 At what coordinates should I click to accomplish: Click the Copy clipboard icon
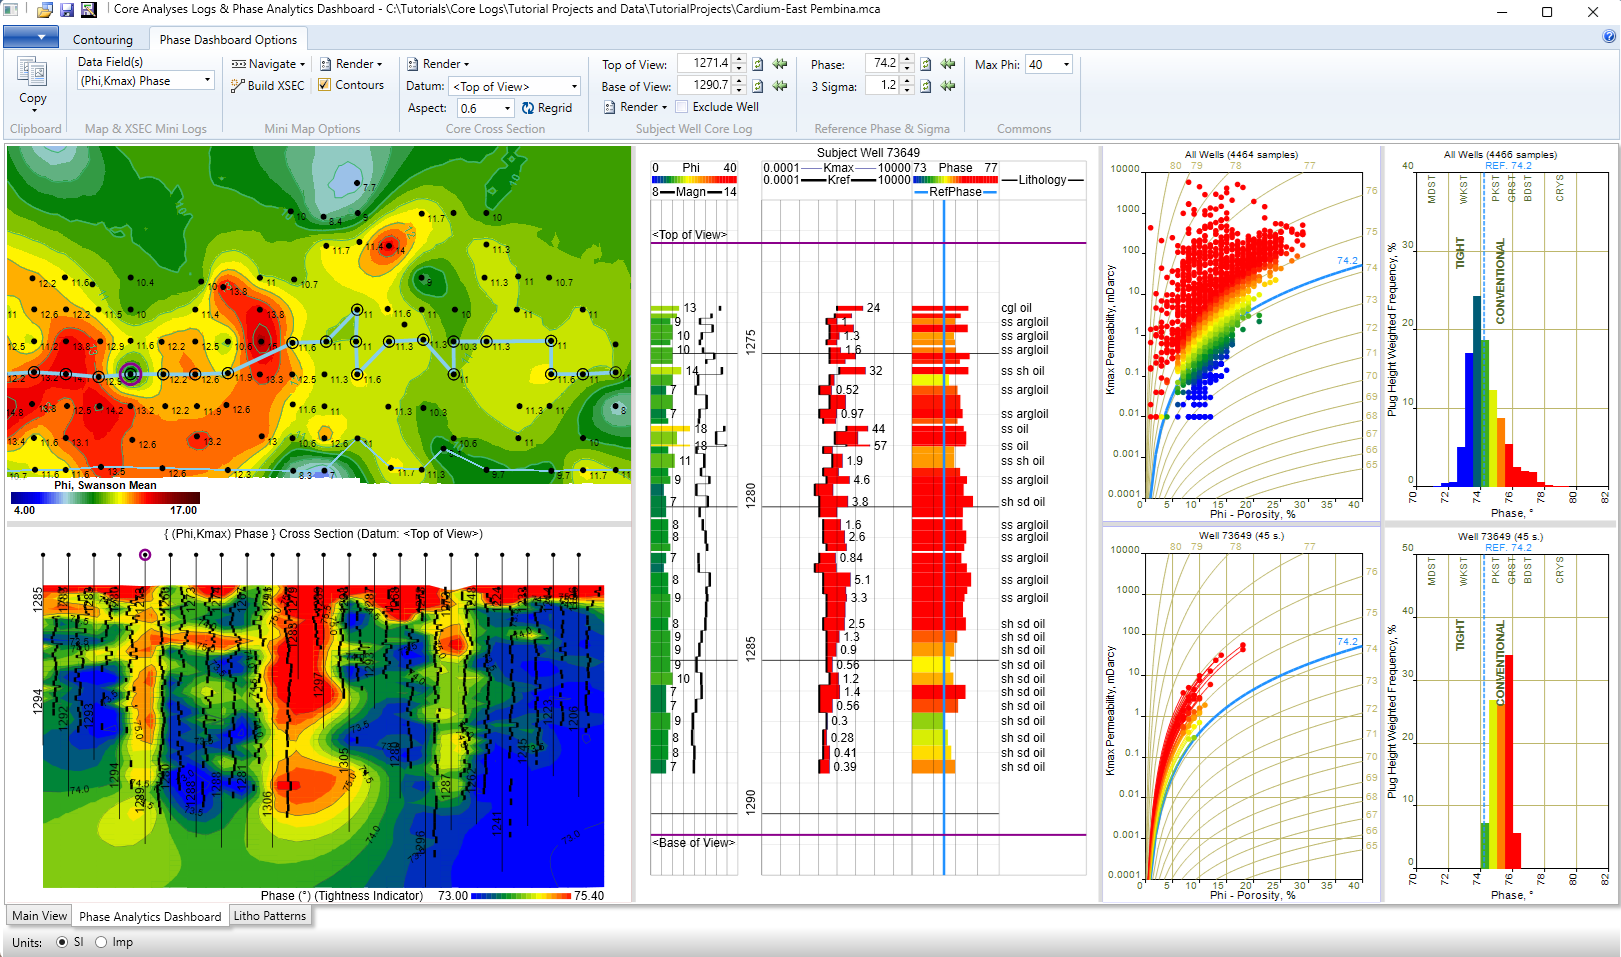(x=32, y=73)
